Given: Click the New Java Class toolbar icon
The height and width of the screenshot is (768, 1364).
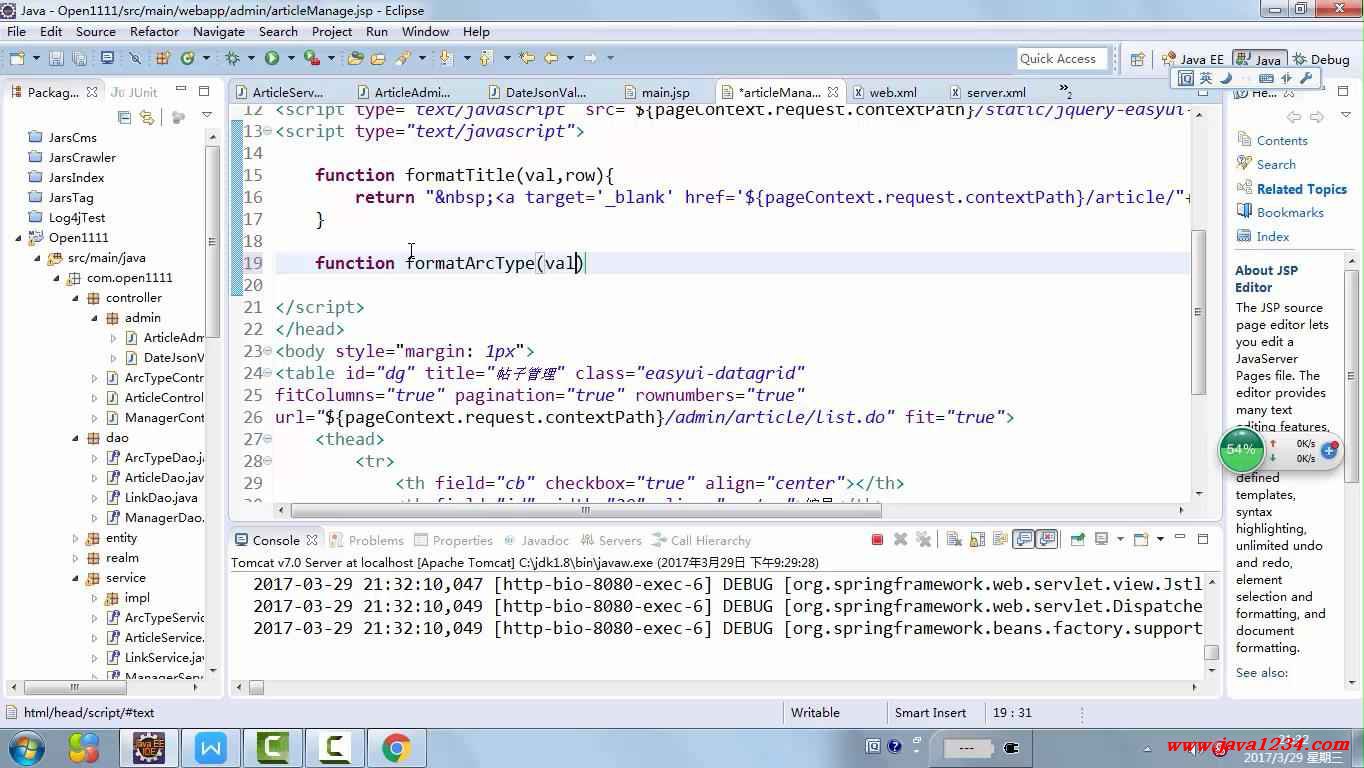Looking at the screenshot, I should (x=187, y=59).
